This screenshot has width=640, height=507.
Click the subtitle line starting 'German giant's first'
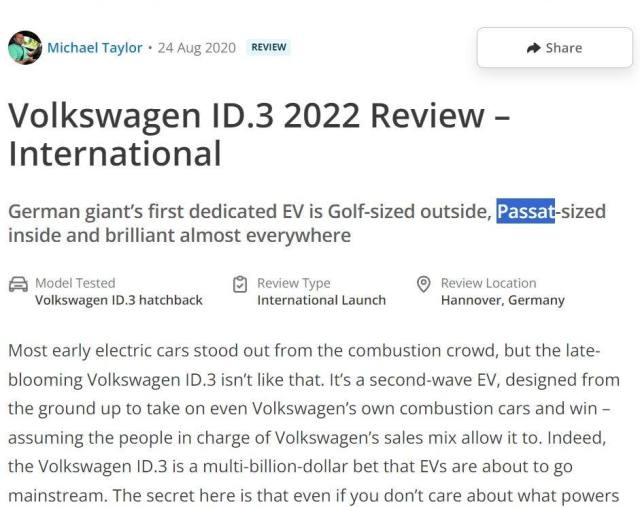click(307, 212)
